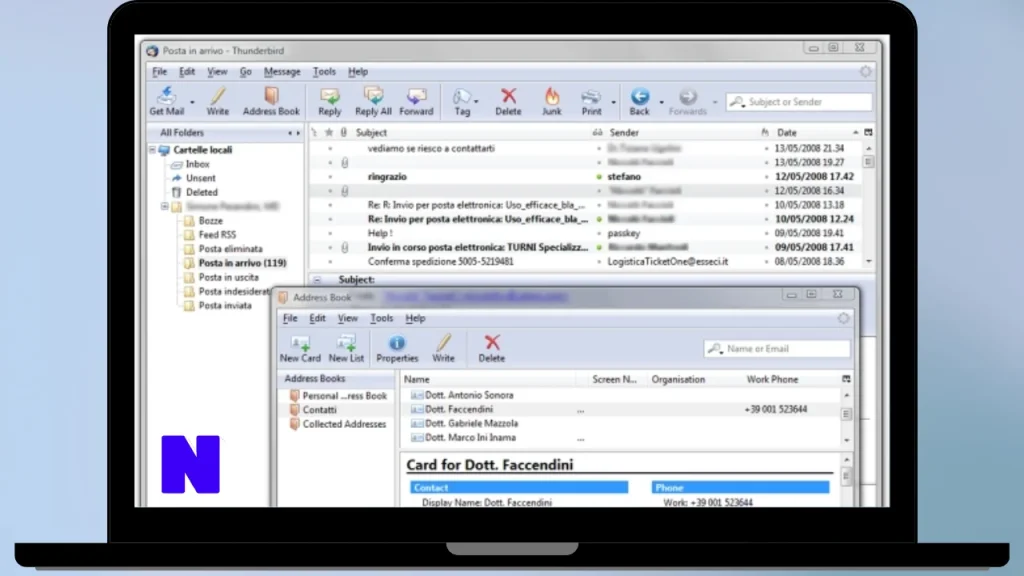Click Write in Address Book toolbar
The image size is (1024, 576).
click(443, 349)
